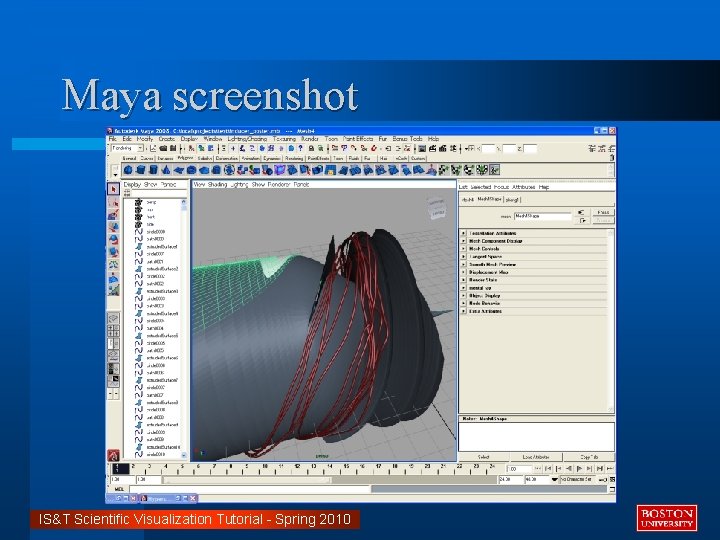
Task: Jump to end of playback range
Action: click(x=610, y=468)
